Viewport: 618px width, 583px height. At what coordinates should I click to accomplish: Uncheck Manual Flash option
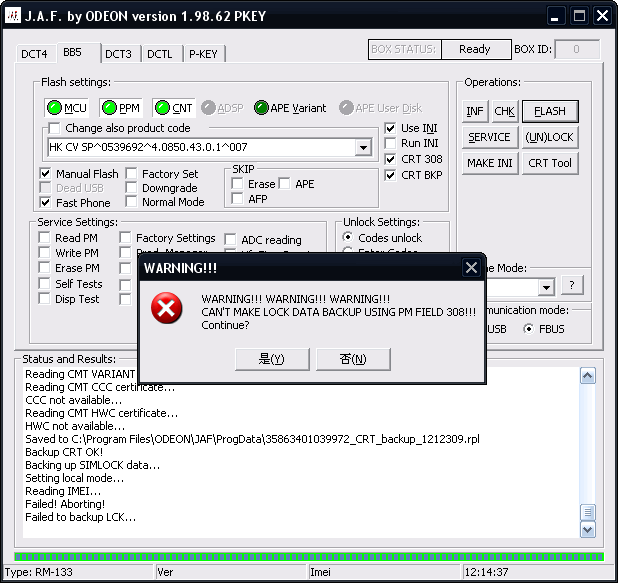45,173
